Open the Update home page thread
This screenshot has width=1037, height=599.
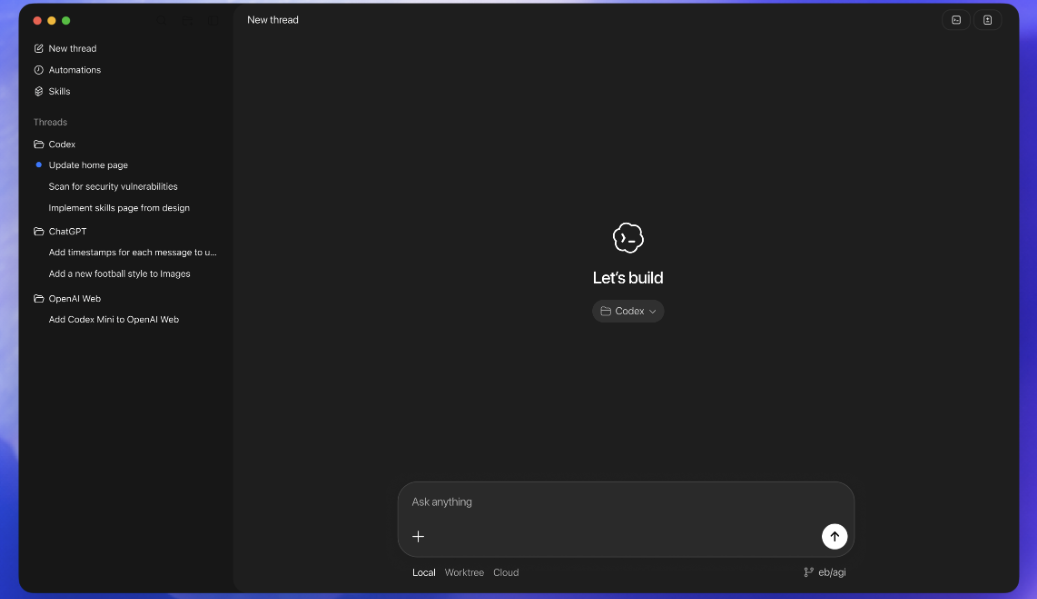(x=88, y=165)
